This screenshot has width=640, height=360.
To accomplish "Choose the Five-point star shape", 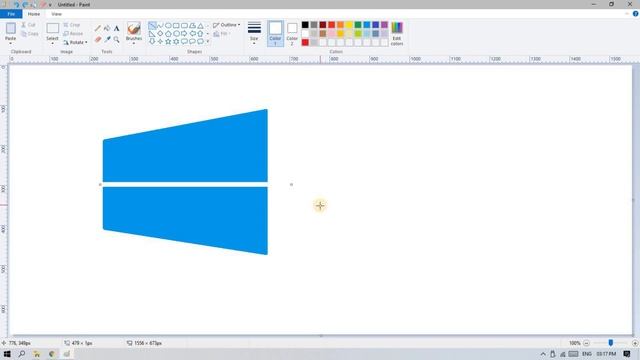I will [x=168, y=42].
